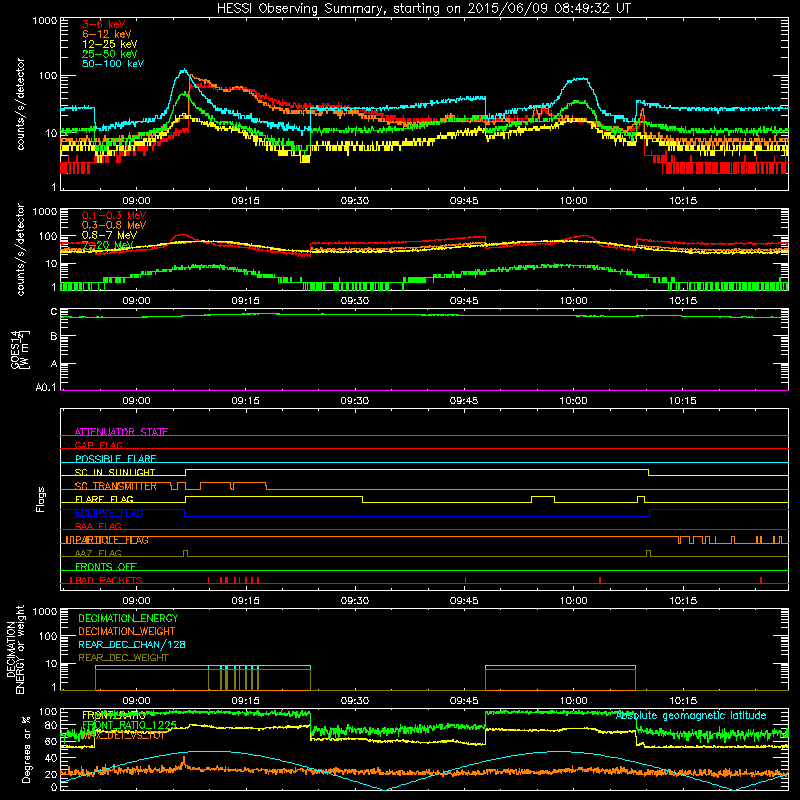Select the yellow 0.8-7 MeV legend label
This screenshot has height=800, width=800.
click(109, 235)
